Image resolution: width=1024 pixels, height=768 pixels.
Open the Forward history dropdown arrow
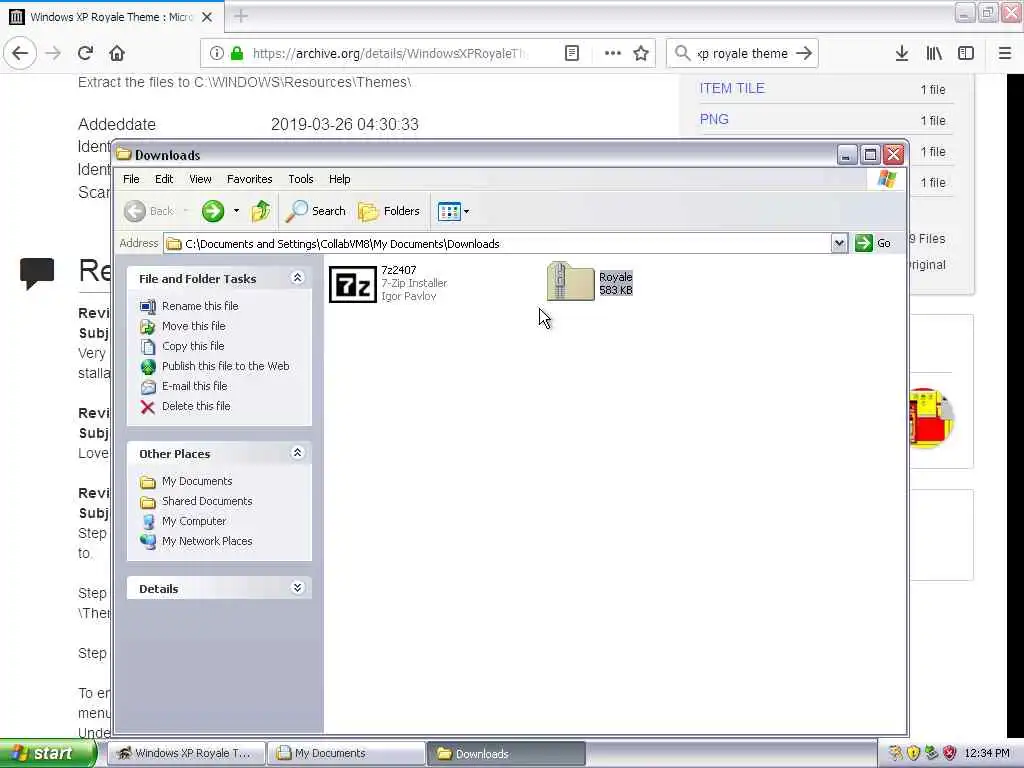click(x=236, y=211)
